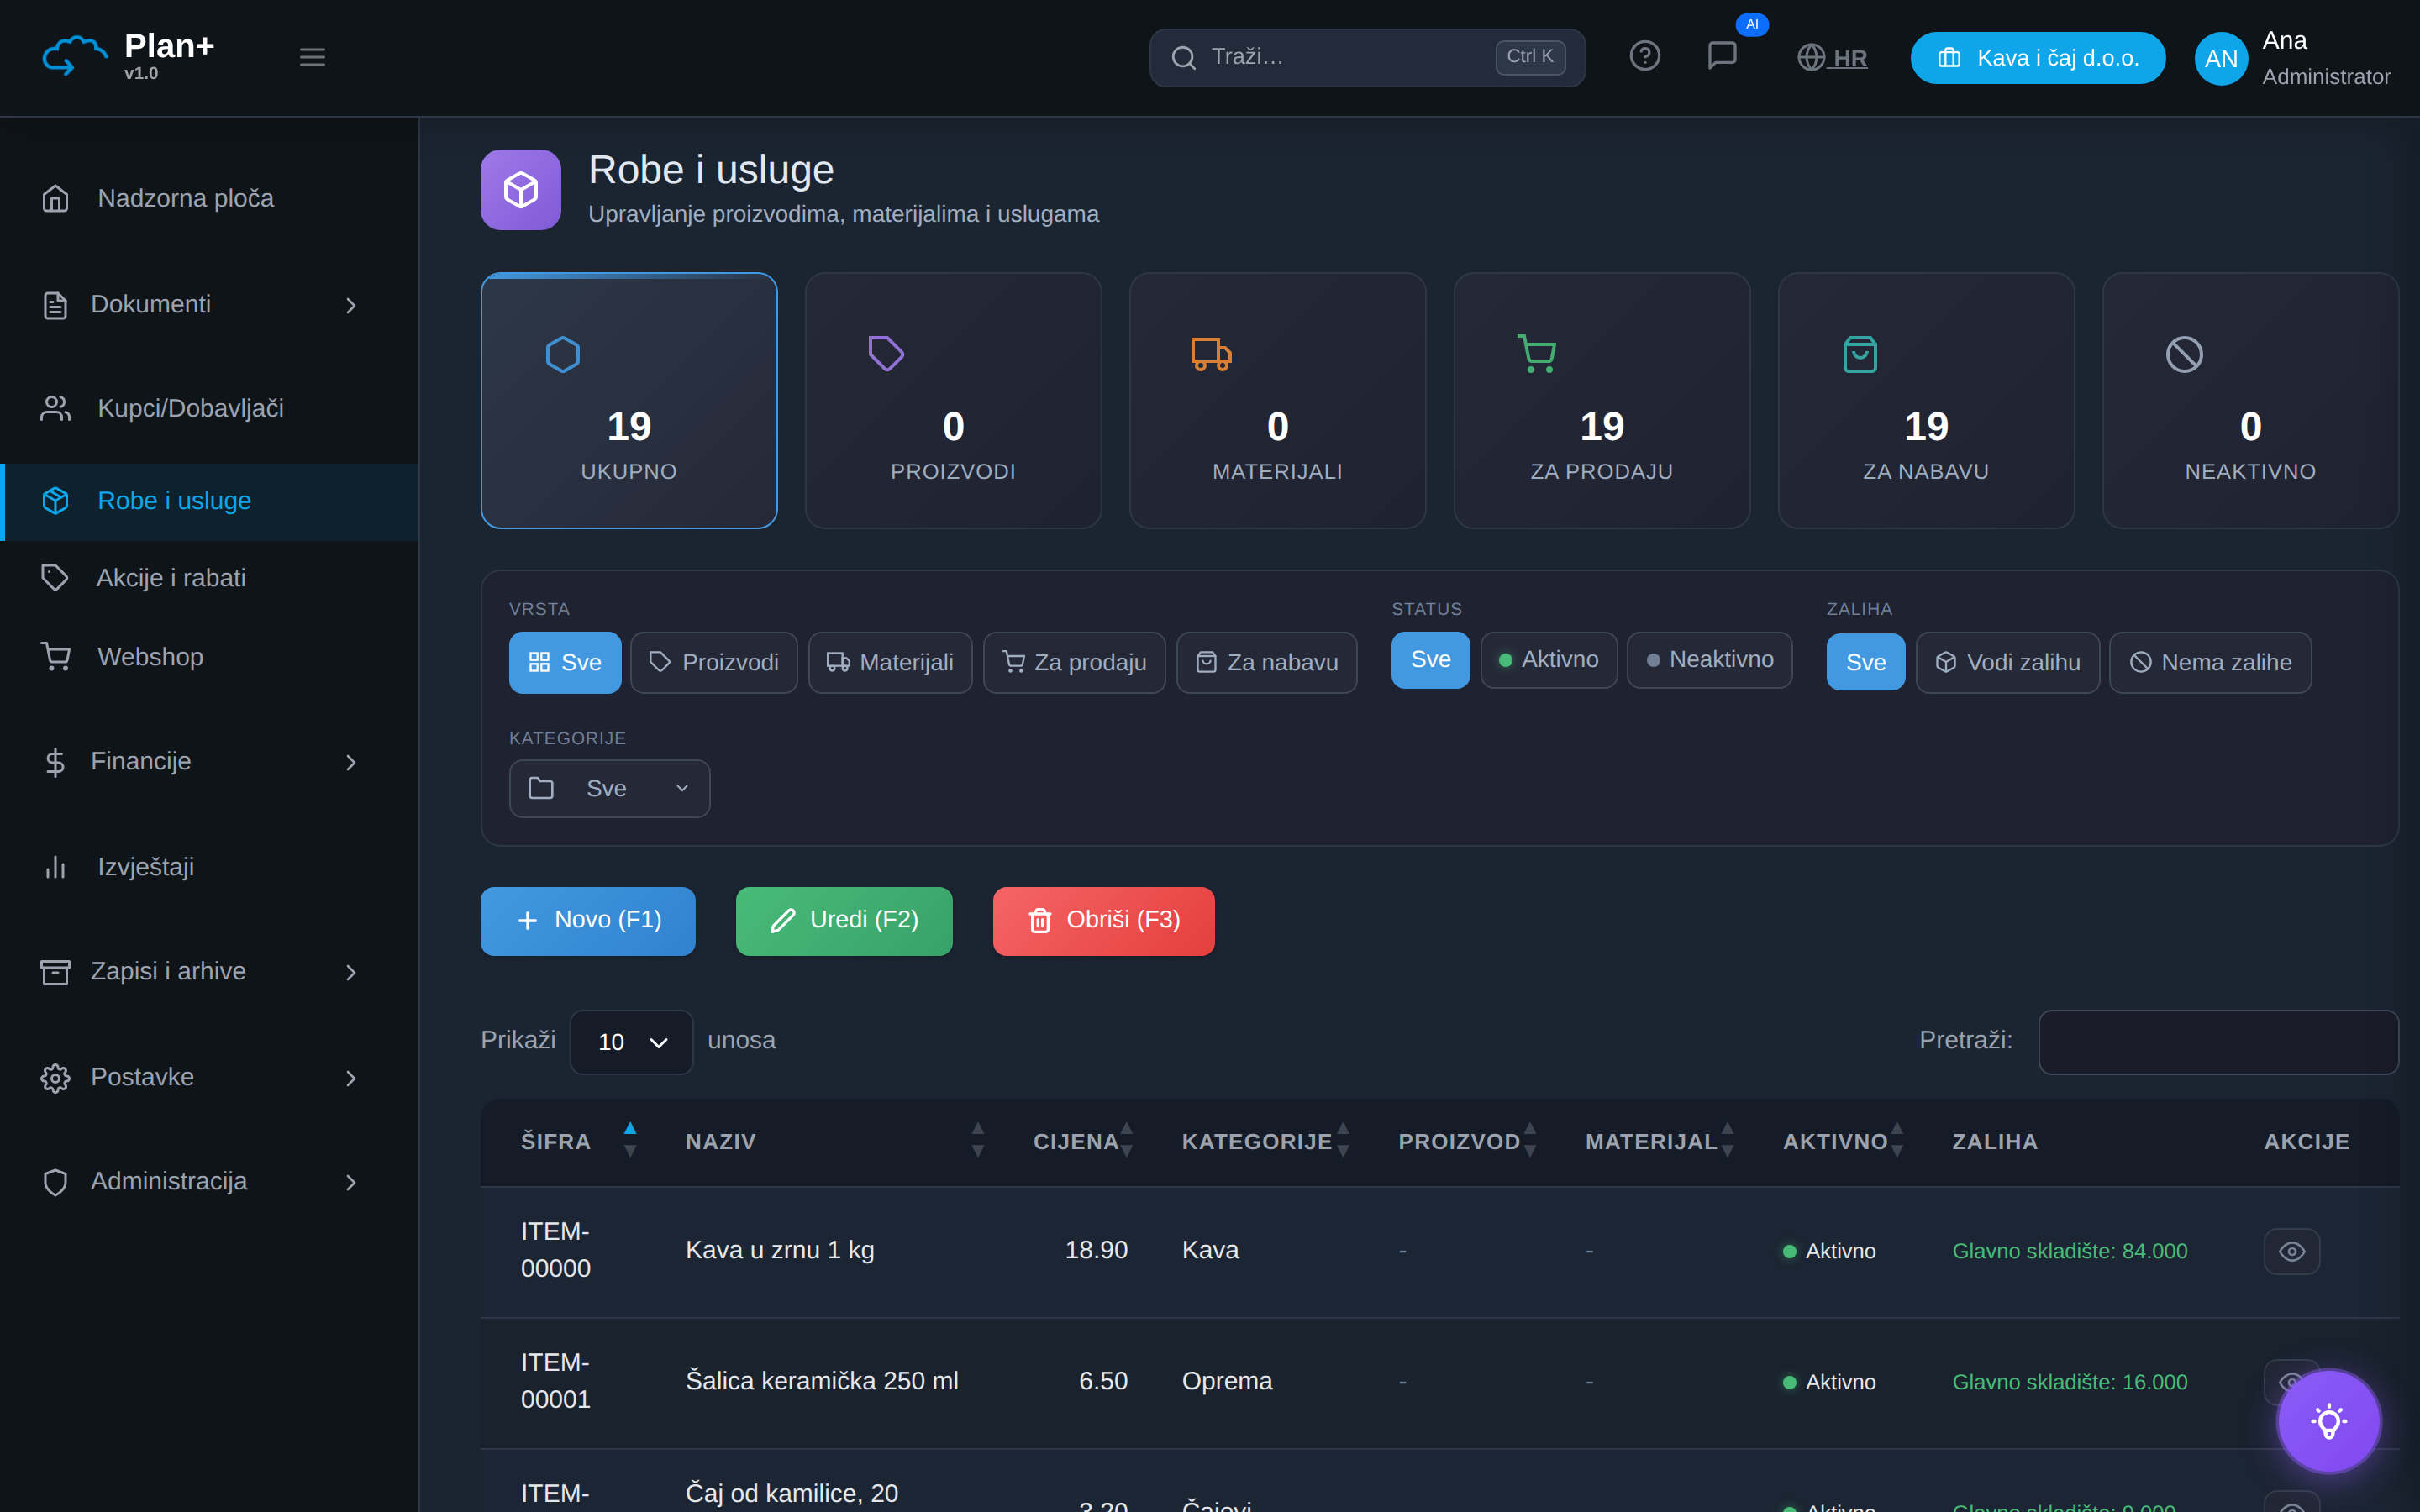This screenshot has width=2420, height=1512.
Task: Click the Postavke gear icon
Action: 55,1078
